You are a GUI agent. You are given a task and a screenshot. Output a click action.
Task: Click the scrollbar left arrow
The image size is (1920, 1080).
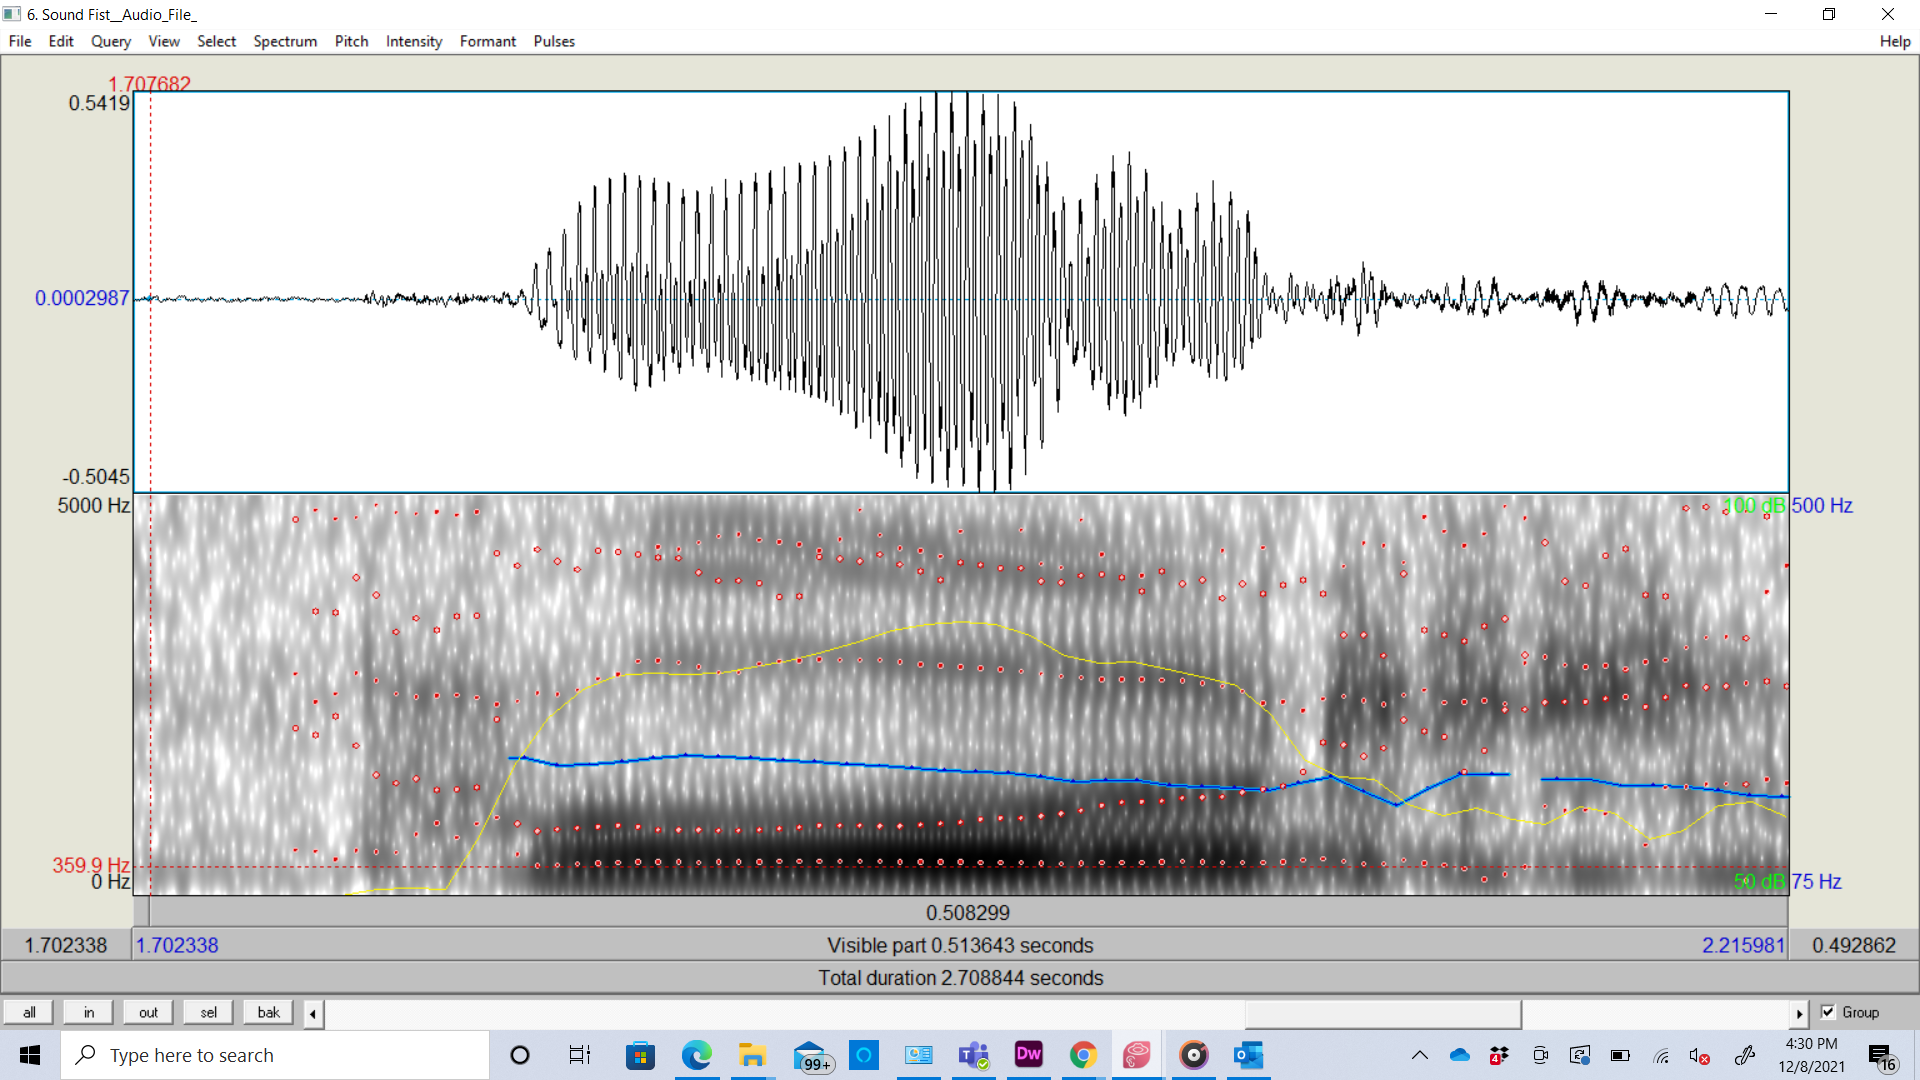313,1013
